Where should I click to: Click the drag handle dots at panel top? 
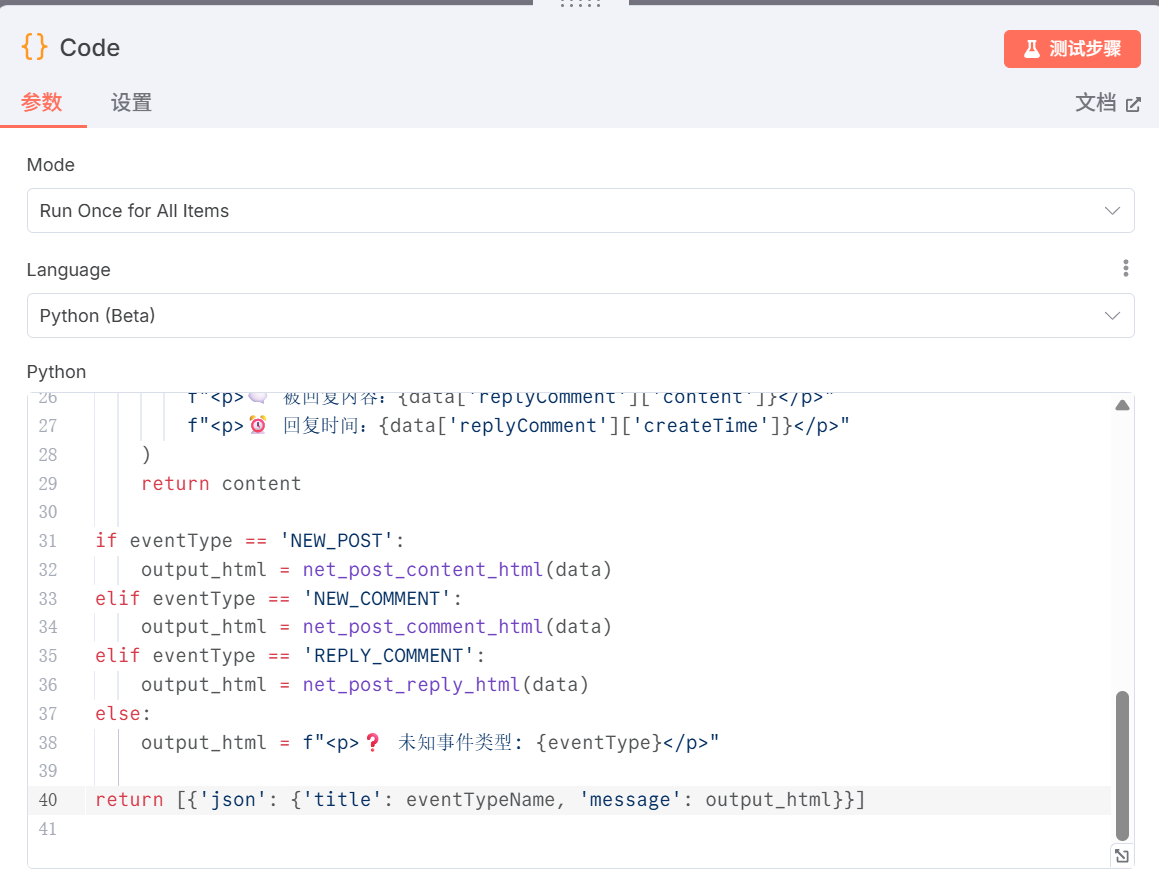point(580,4)
